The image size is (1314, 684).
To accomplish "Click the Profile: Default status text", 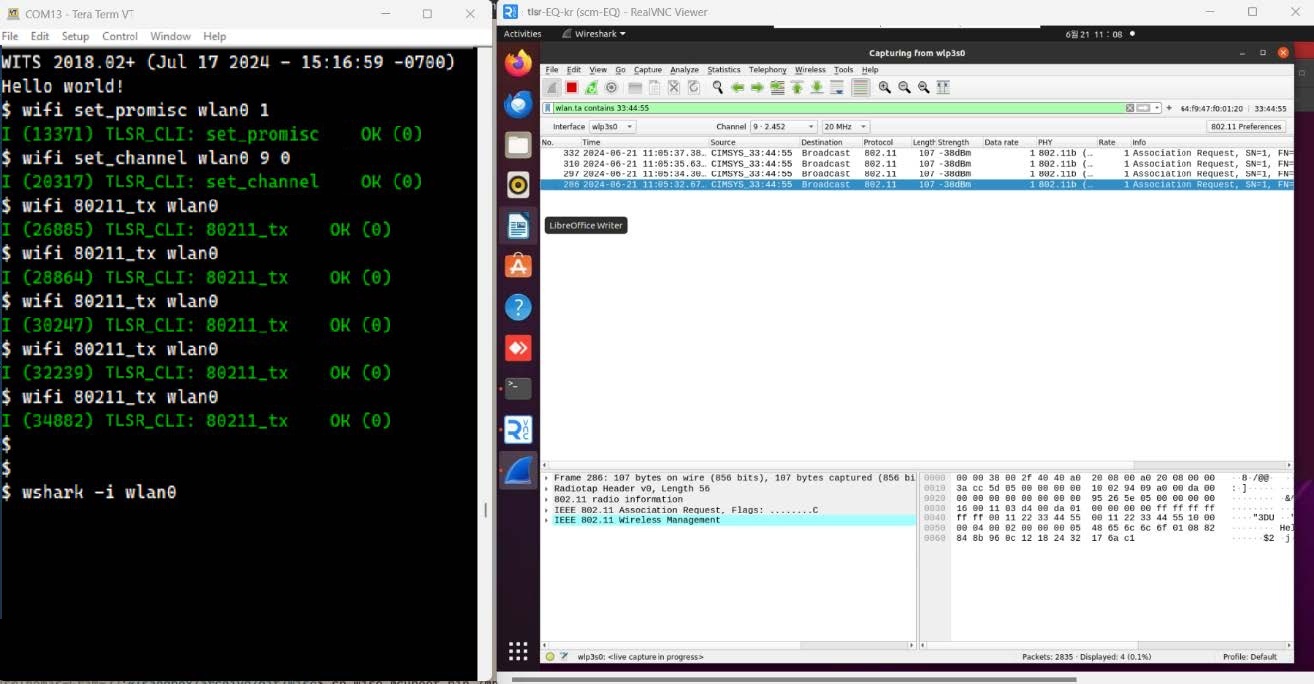I will [x=1249, y=657].
